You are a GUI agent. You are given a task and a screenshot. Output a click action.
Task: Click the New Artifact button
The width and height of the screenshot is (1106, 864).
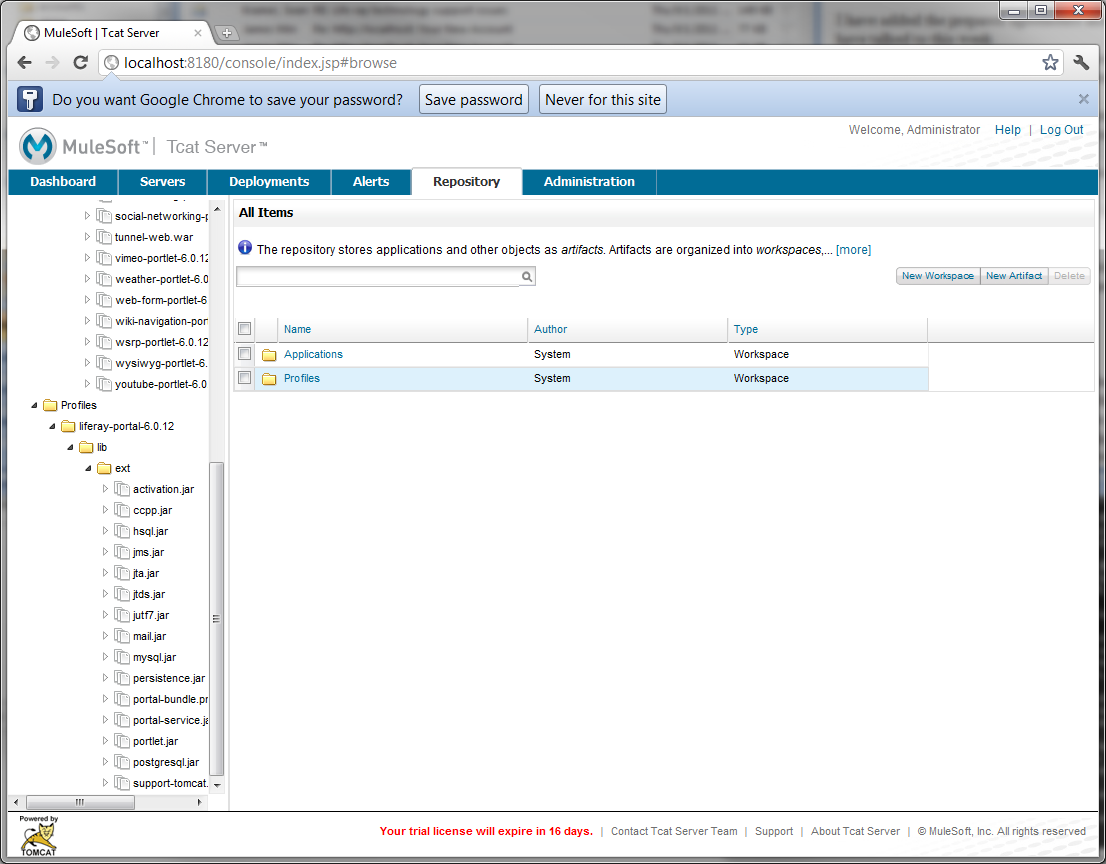(1014, 276)
